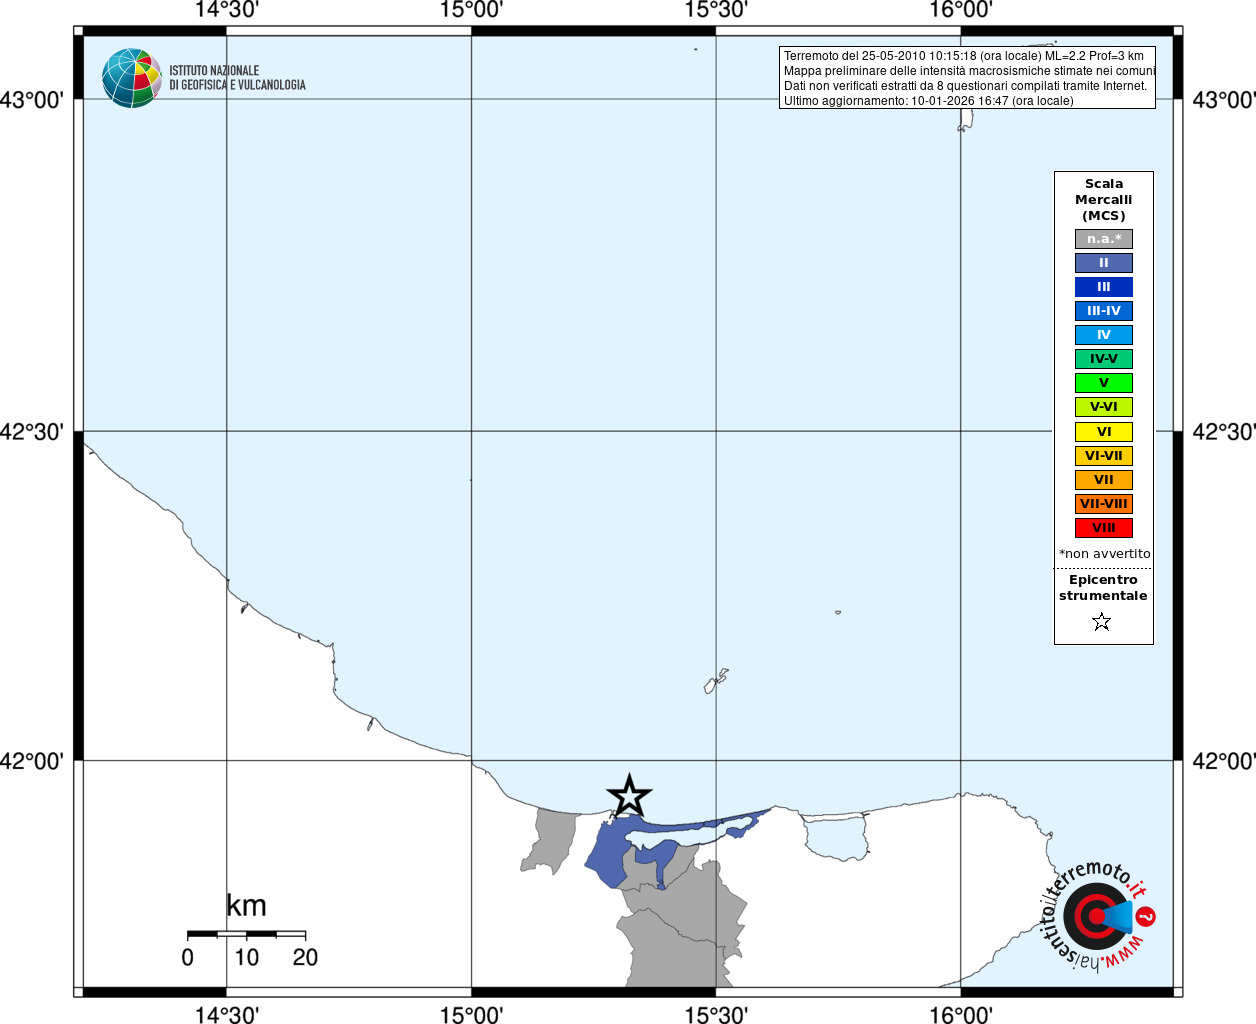Click the VII-VIII legend swatch
Screen dimensions: 1256x1024
[x=1104, y=504]
